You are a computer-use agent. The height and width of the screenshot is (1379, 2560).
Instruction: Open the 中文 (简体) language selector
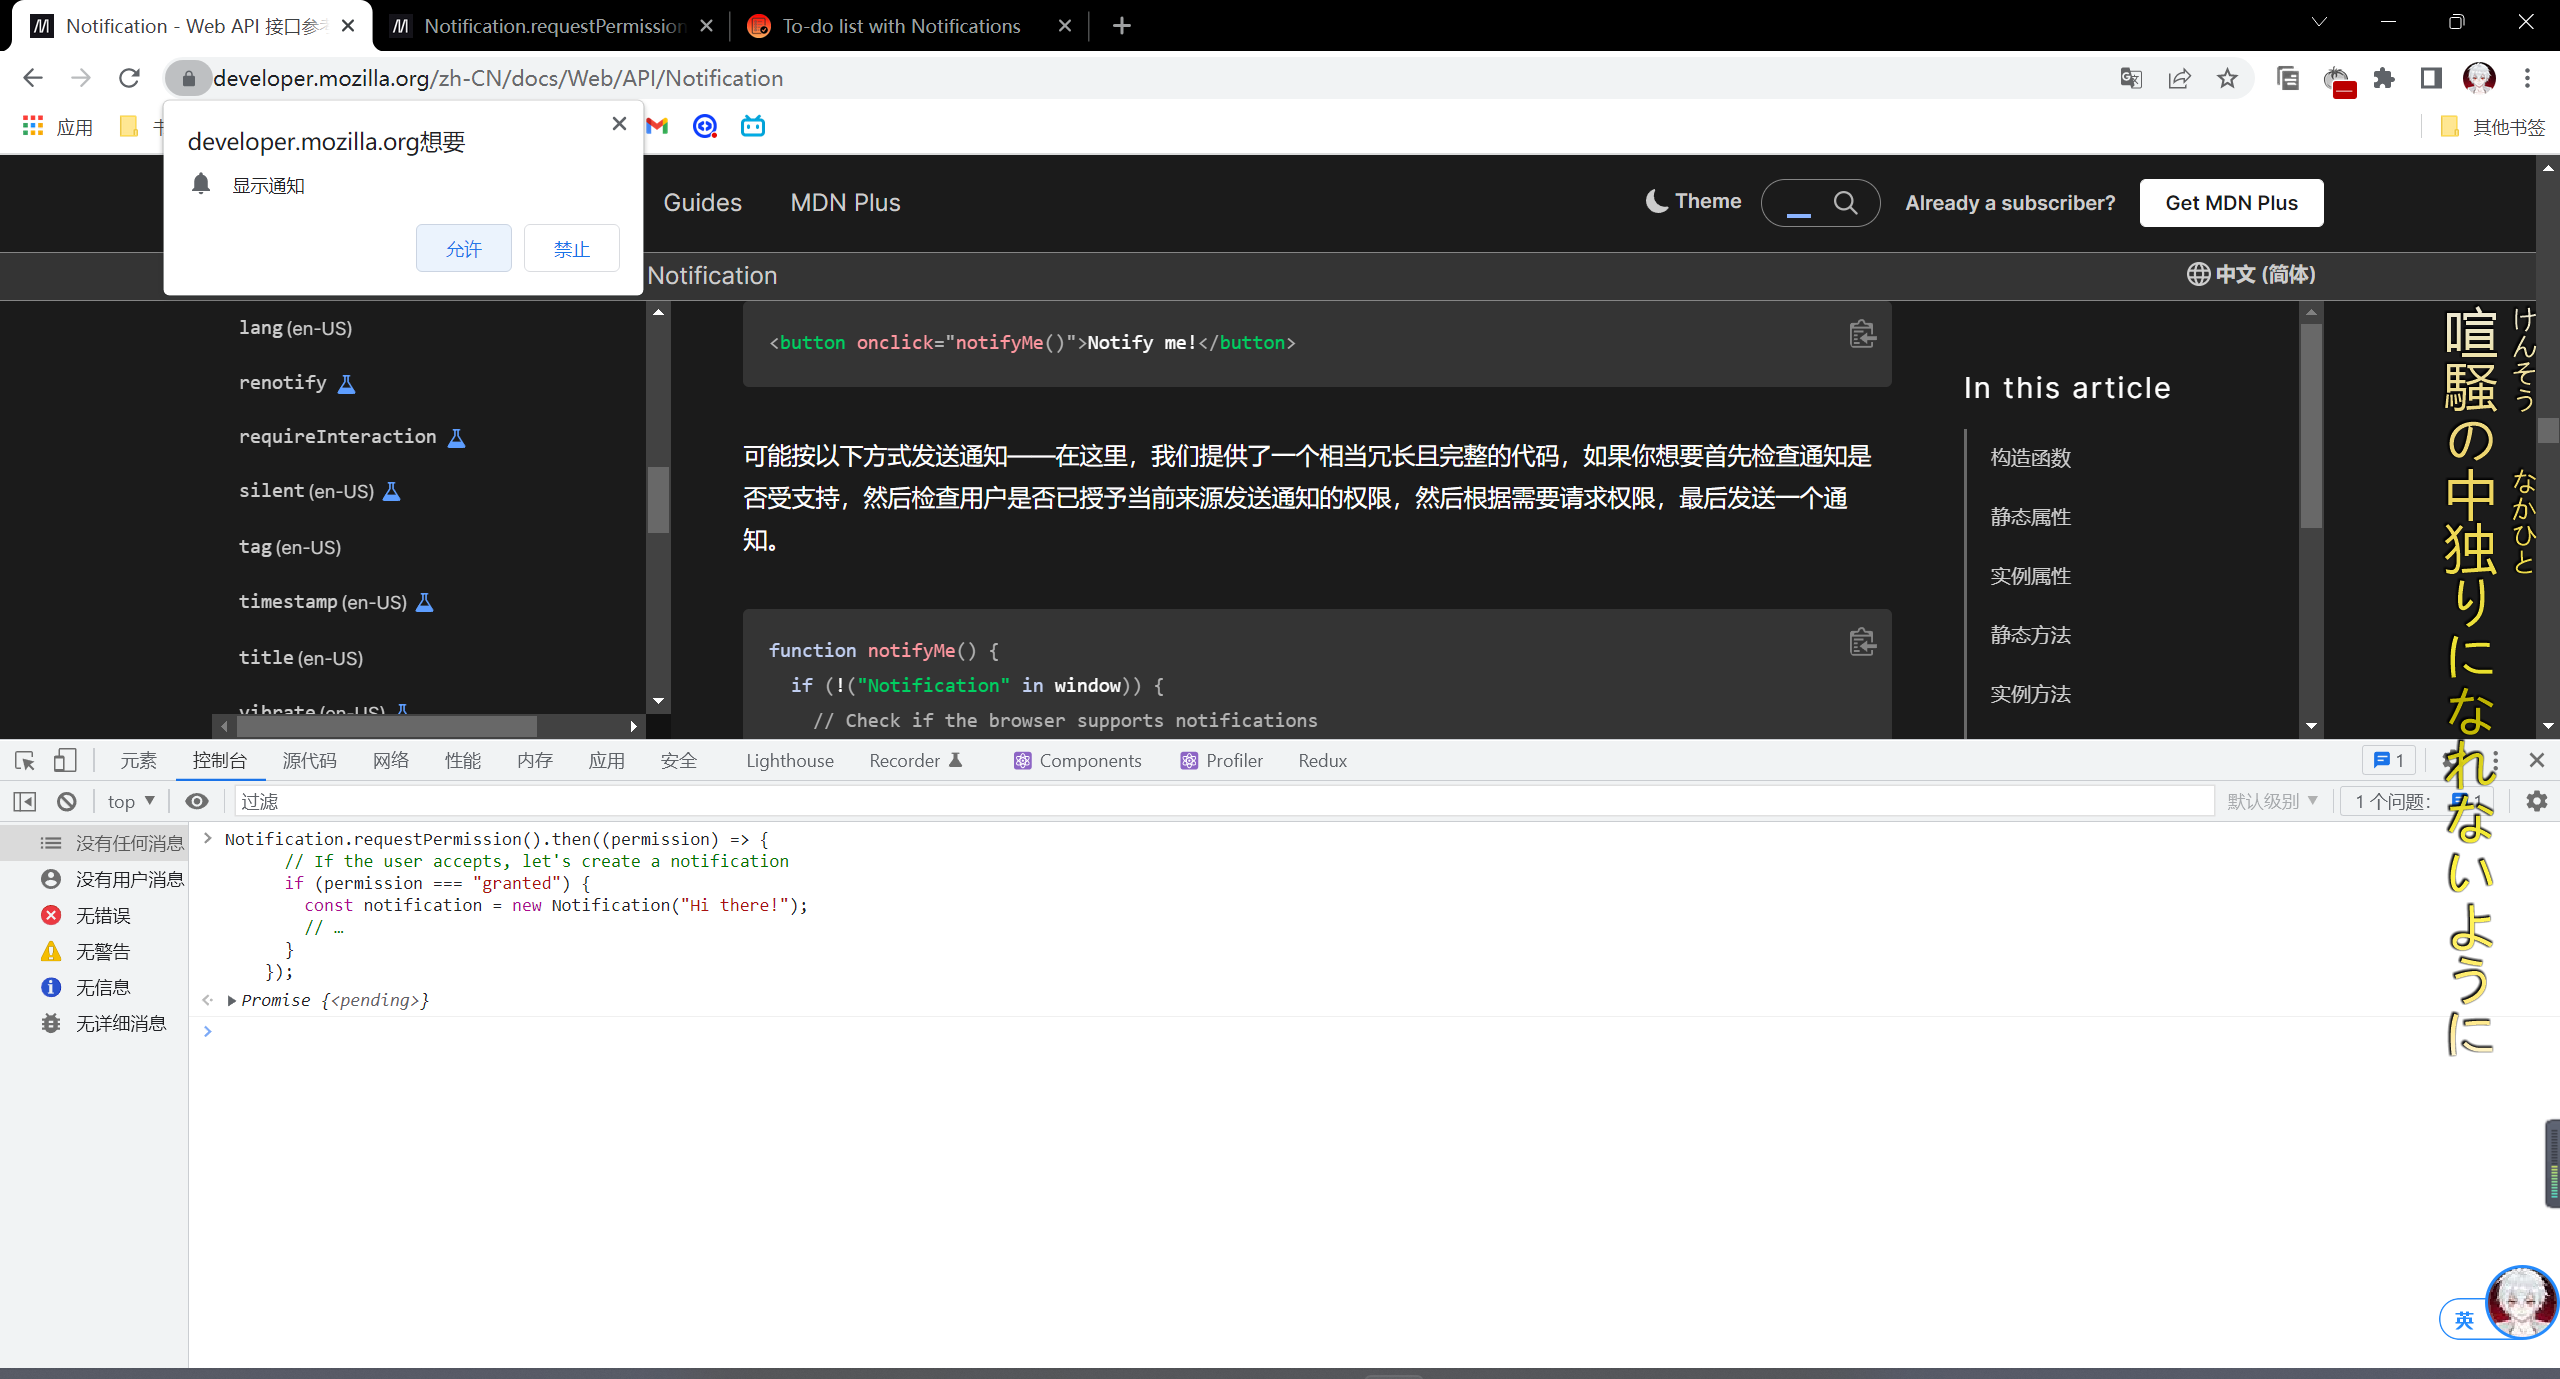[x=2250, y=274]
